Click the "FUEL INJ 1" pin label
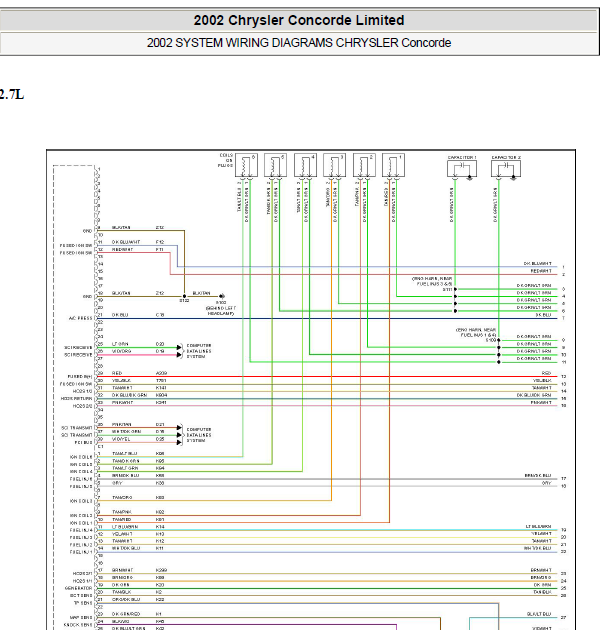 coord(81,552)
